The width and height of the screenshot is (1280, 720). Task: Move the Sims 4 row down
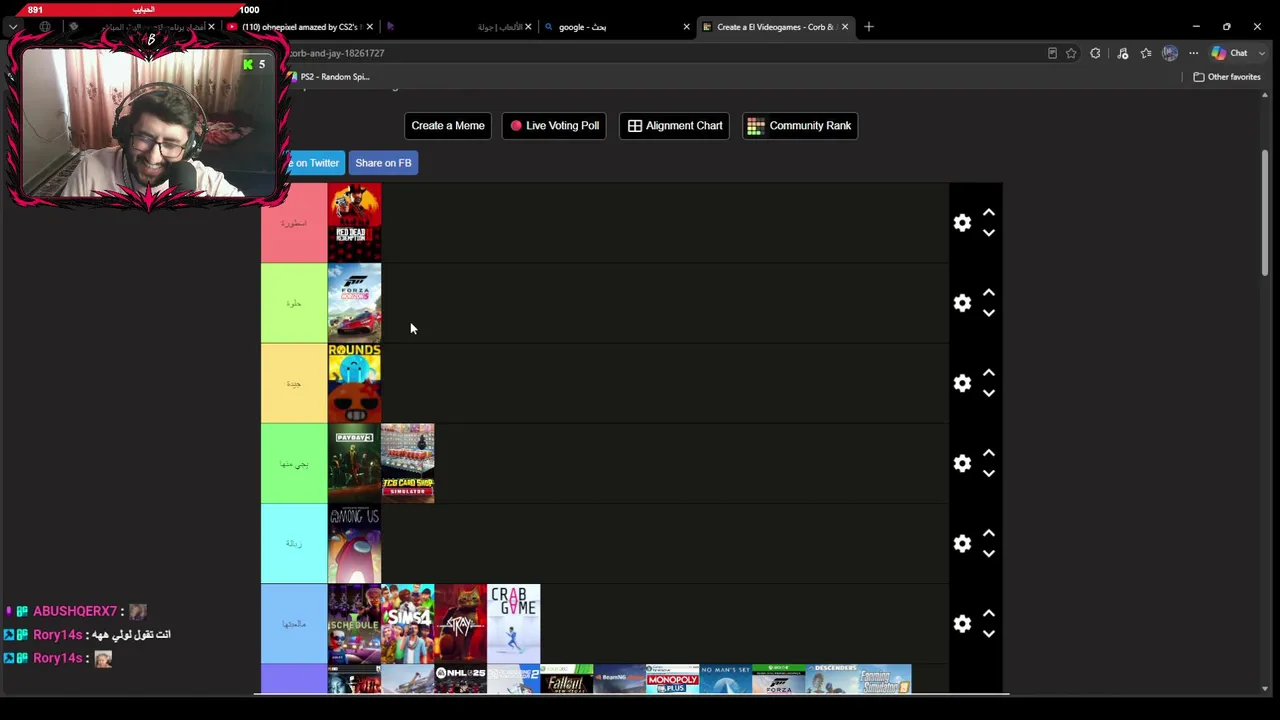(989, 633)
